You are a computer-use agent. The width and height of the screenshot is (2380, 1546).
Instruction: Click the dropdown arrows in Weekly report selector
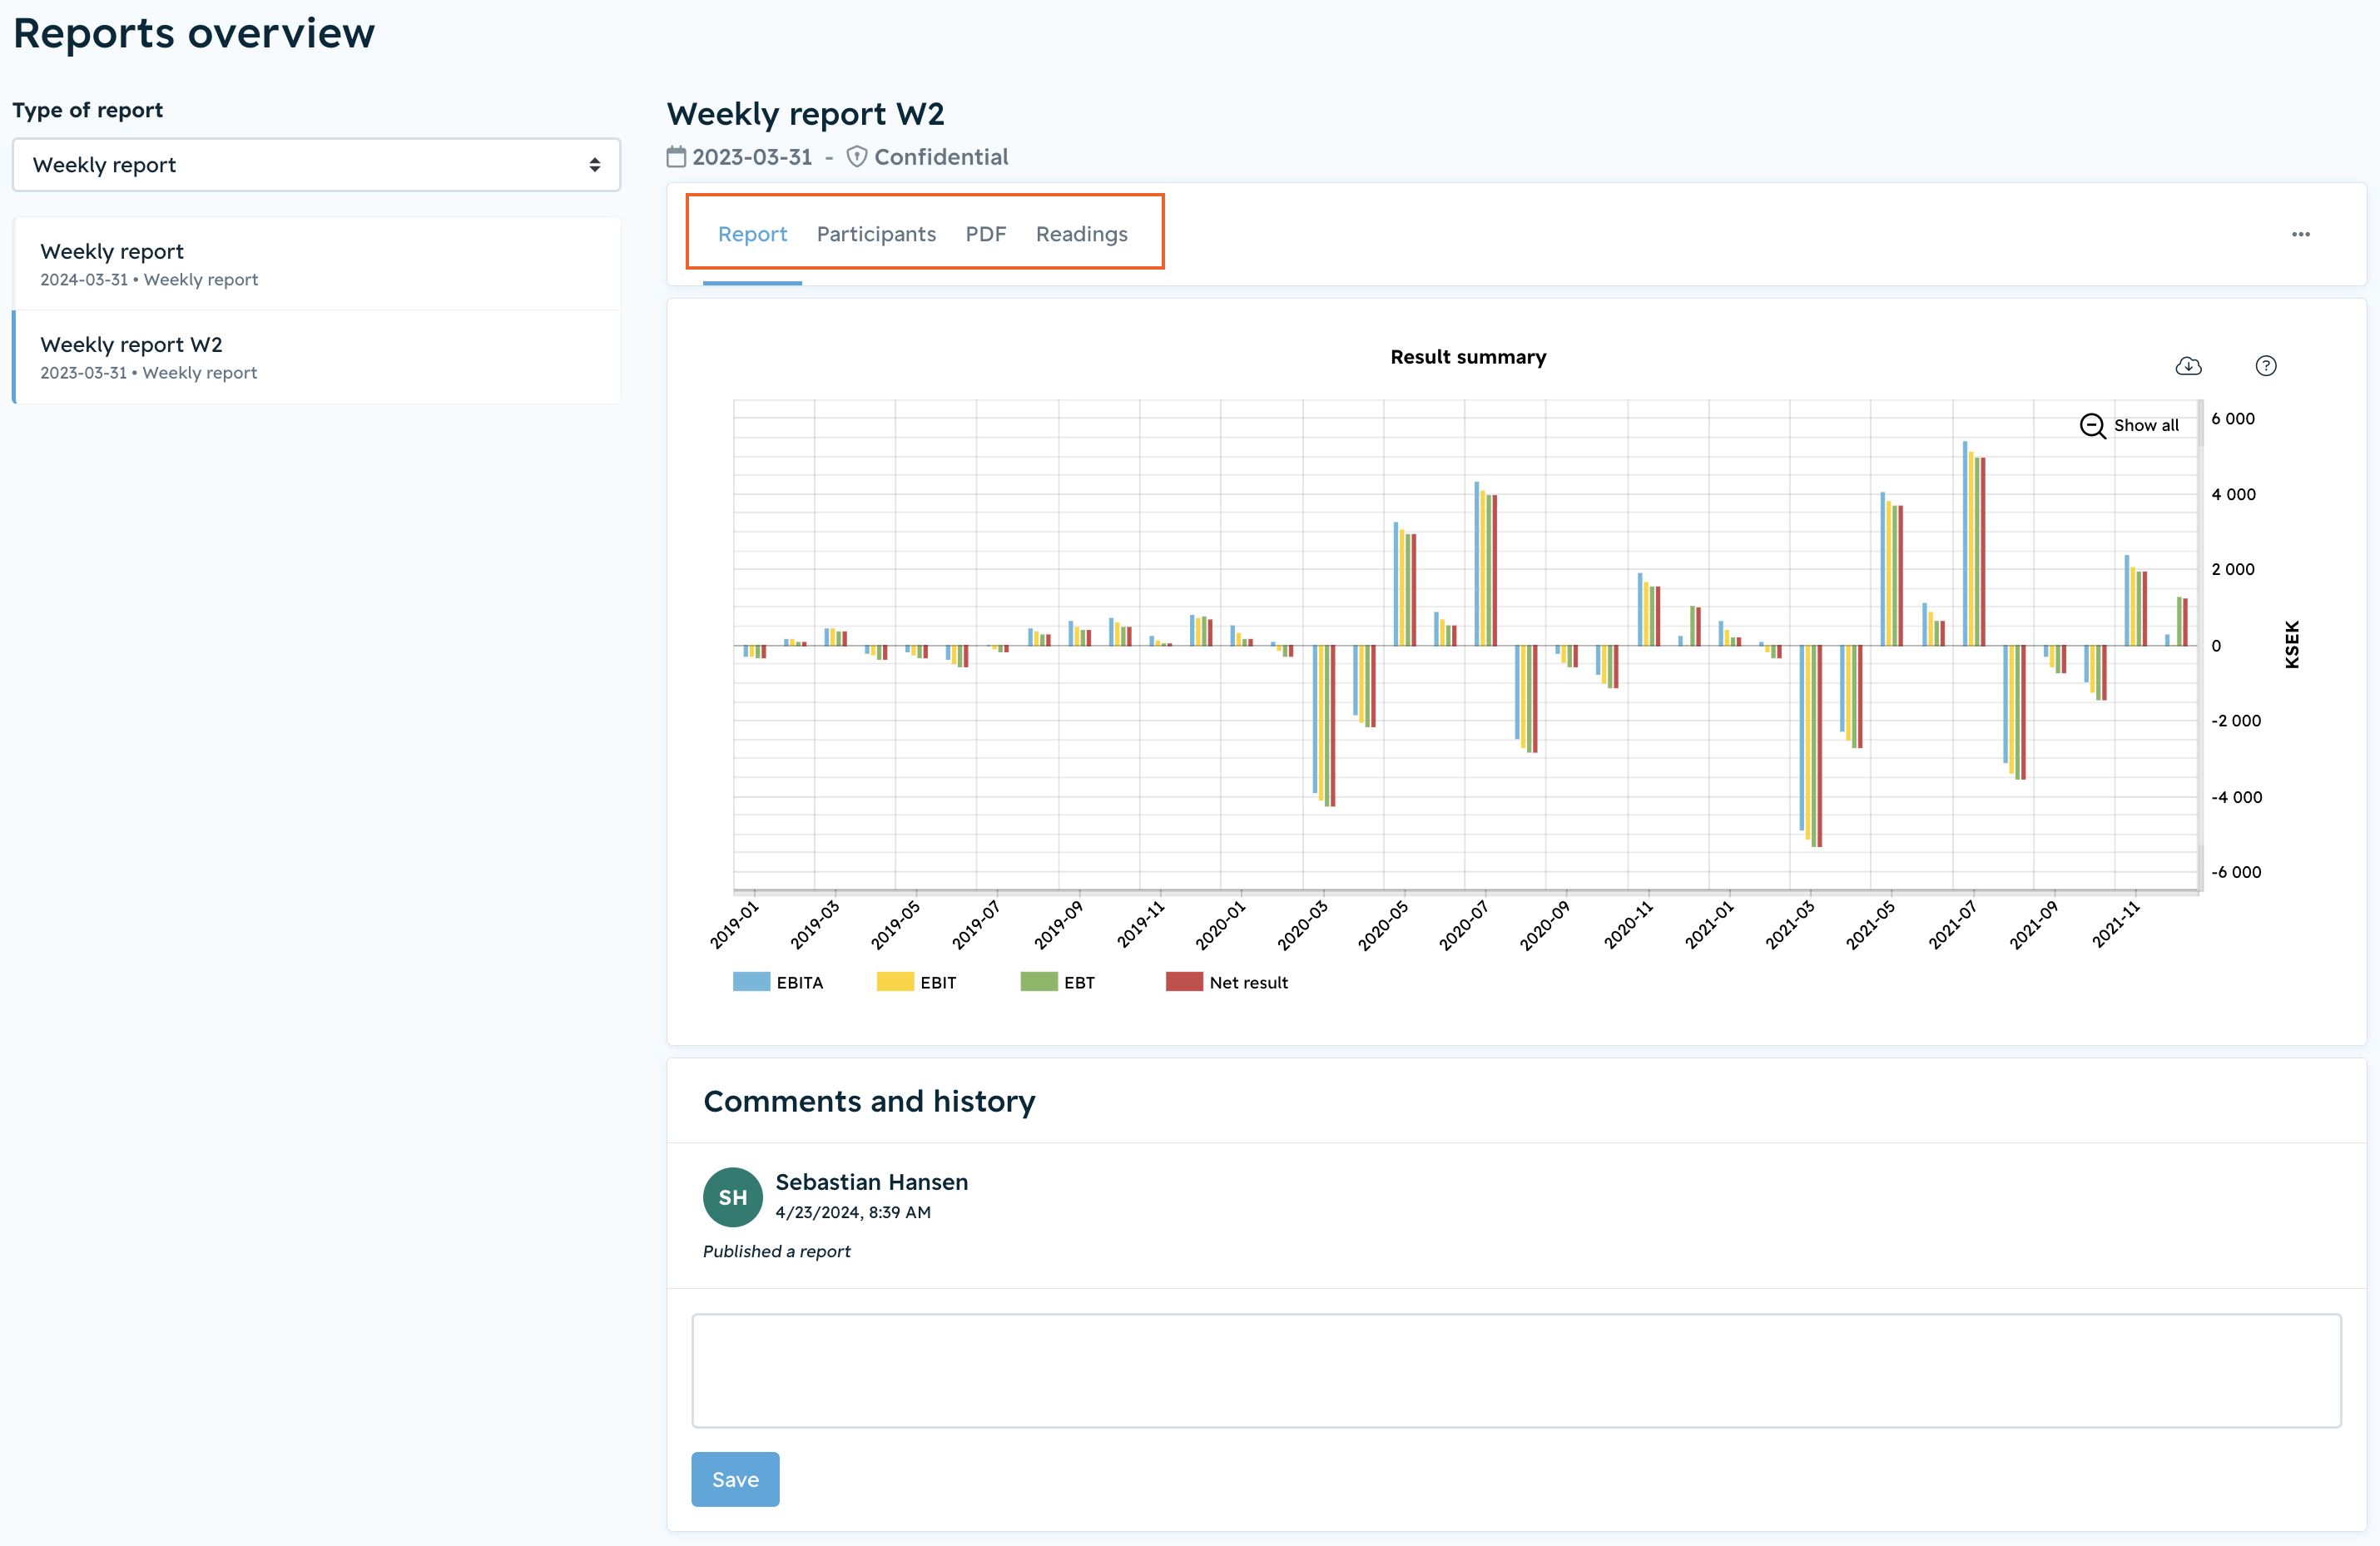tap(595, 165)
